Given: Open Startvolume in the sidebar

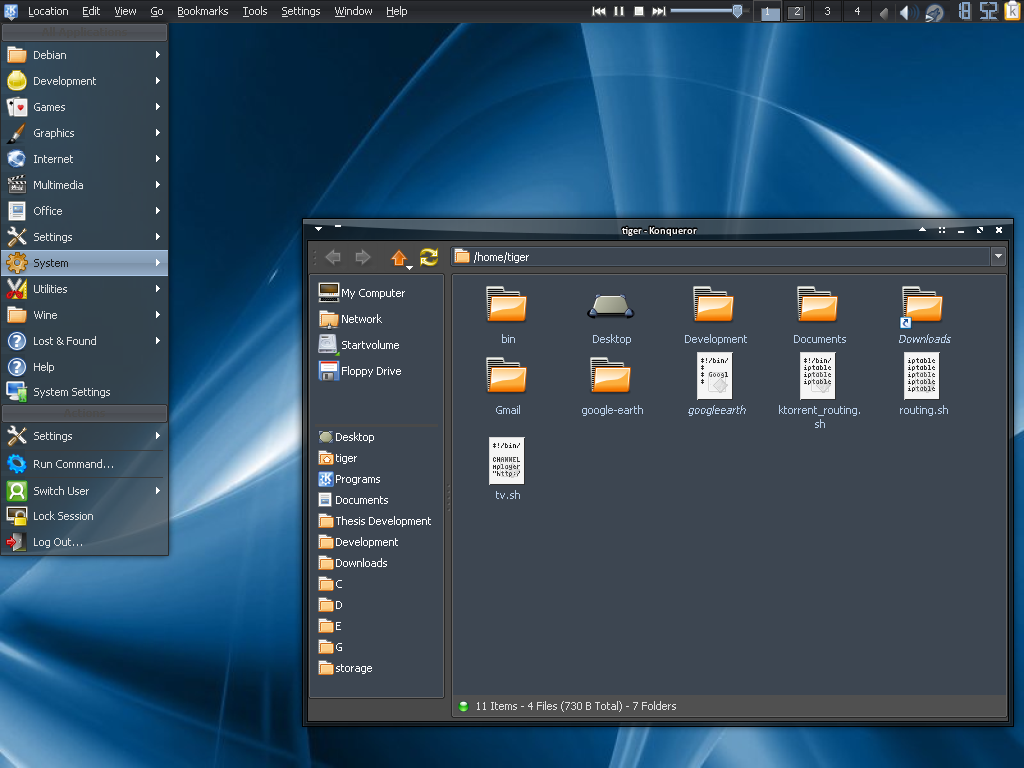Looking at the screenshot, I should pos(359,344).
